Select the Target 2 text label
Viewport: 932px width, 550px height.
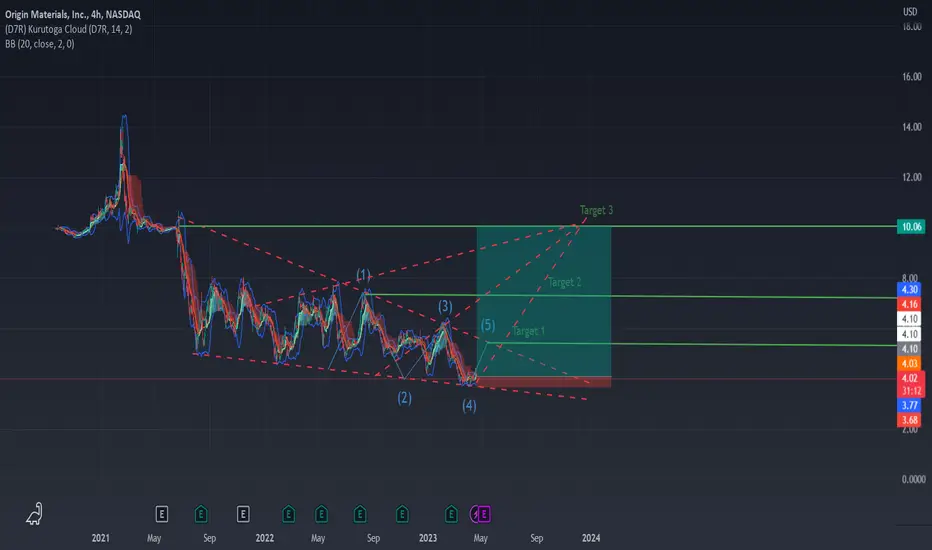[564, 282]
